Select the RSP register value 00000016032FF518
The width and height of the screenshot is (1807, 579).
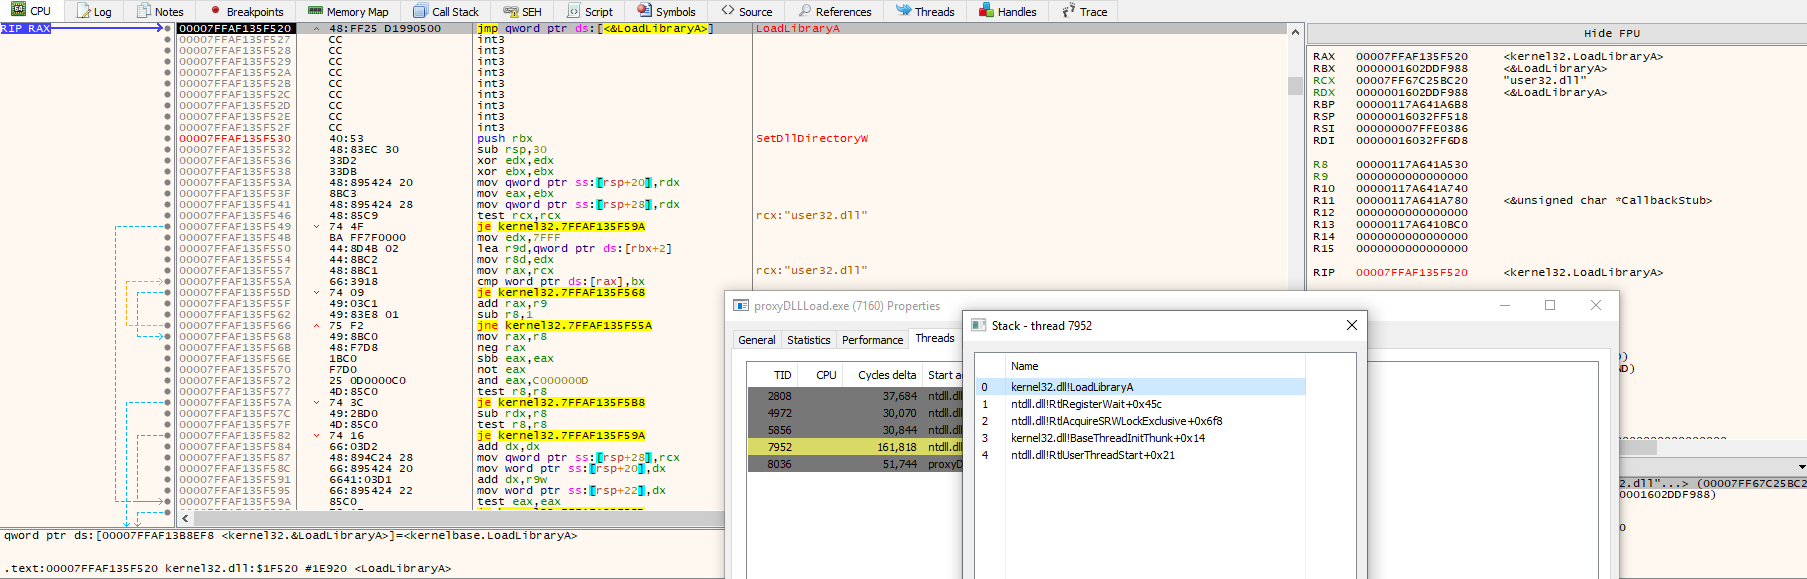pyautogui.click(x=1412, y=117)
